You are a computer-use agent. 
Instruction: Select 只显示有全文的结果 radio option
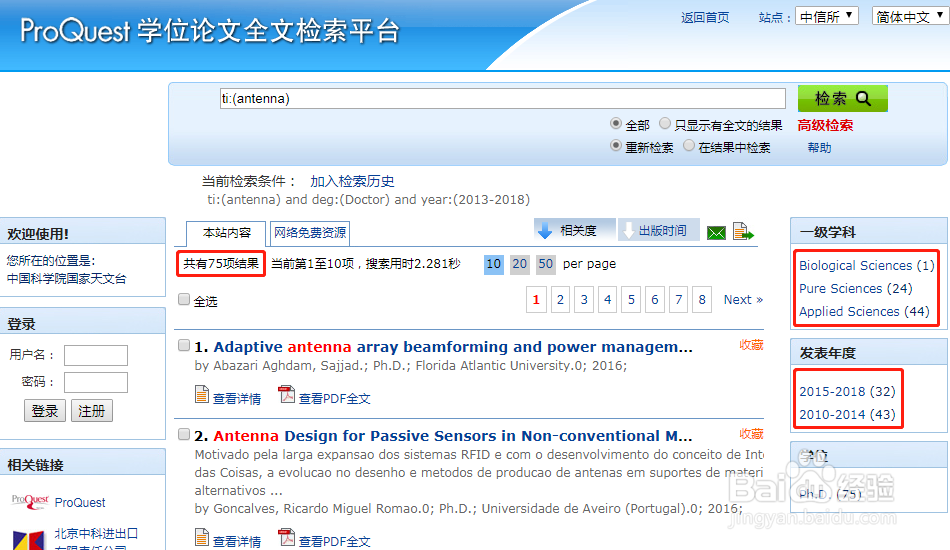click(x=665, y=124)
